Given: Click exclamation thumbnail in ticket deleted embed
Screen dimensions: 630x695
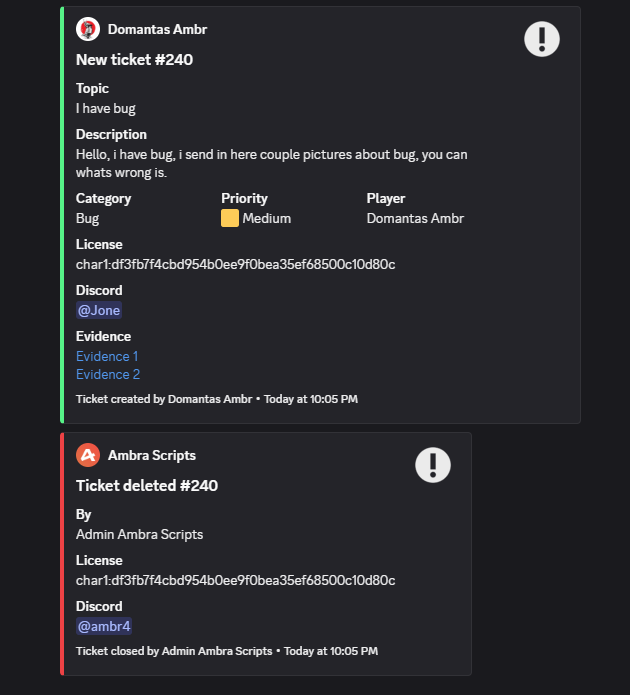Looking at the screenshot, I should coord(432,465).
